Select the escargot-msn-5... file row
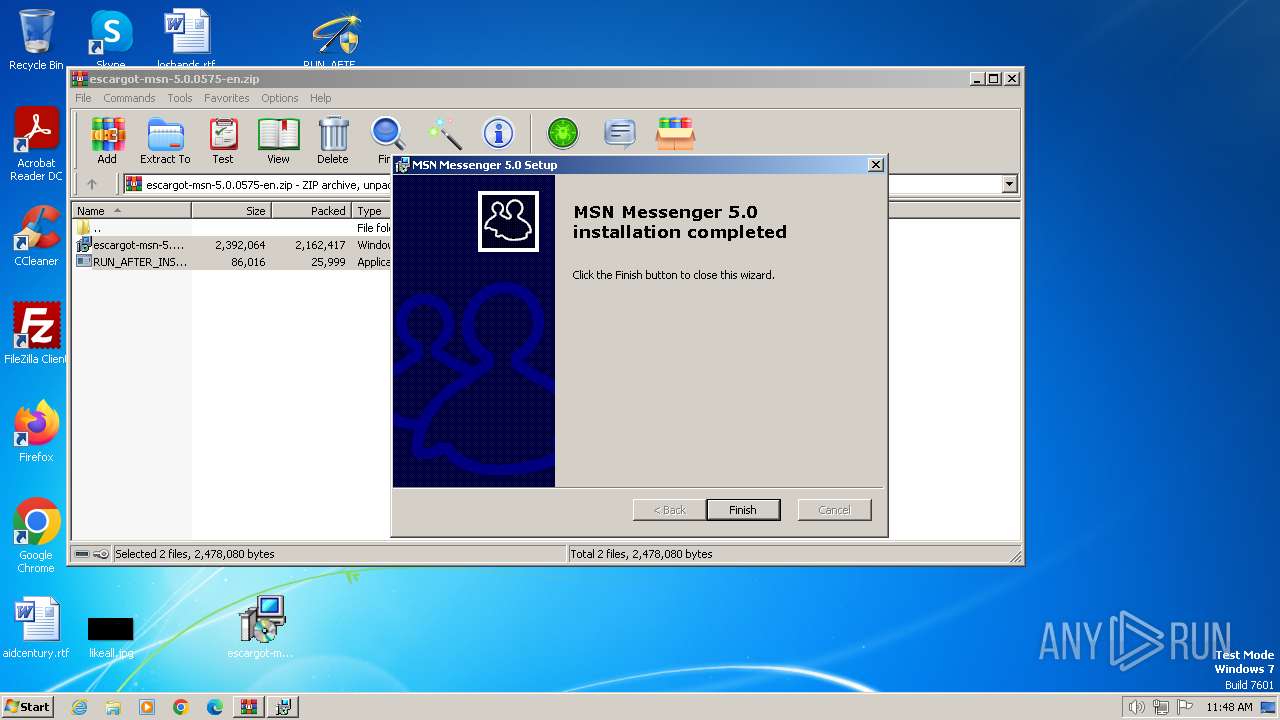 coord(232,245)
